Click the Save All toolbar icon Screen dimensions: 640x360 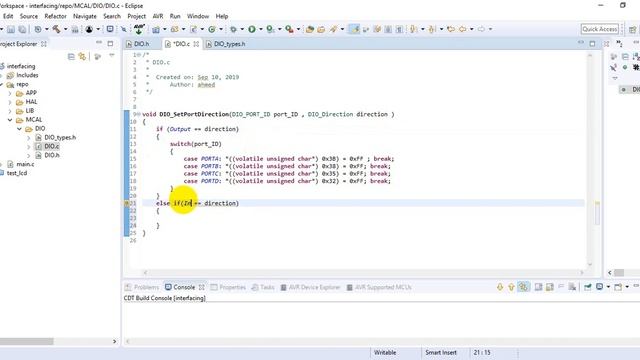[22, 29]
